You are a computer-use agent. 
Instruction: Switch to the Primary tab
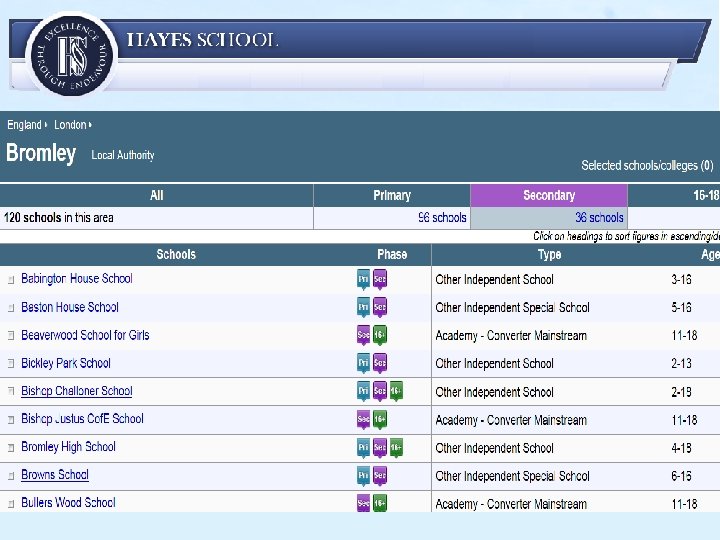click(392, 196)
